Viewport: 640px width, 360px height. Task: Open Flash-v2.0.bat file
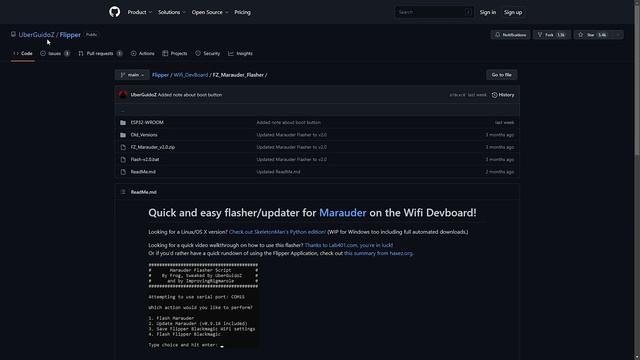145,160
